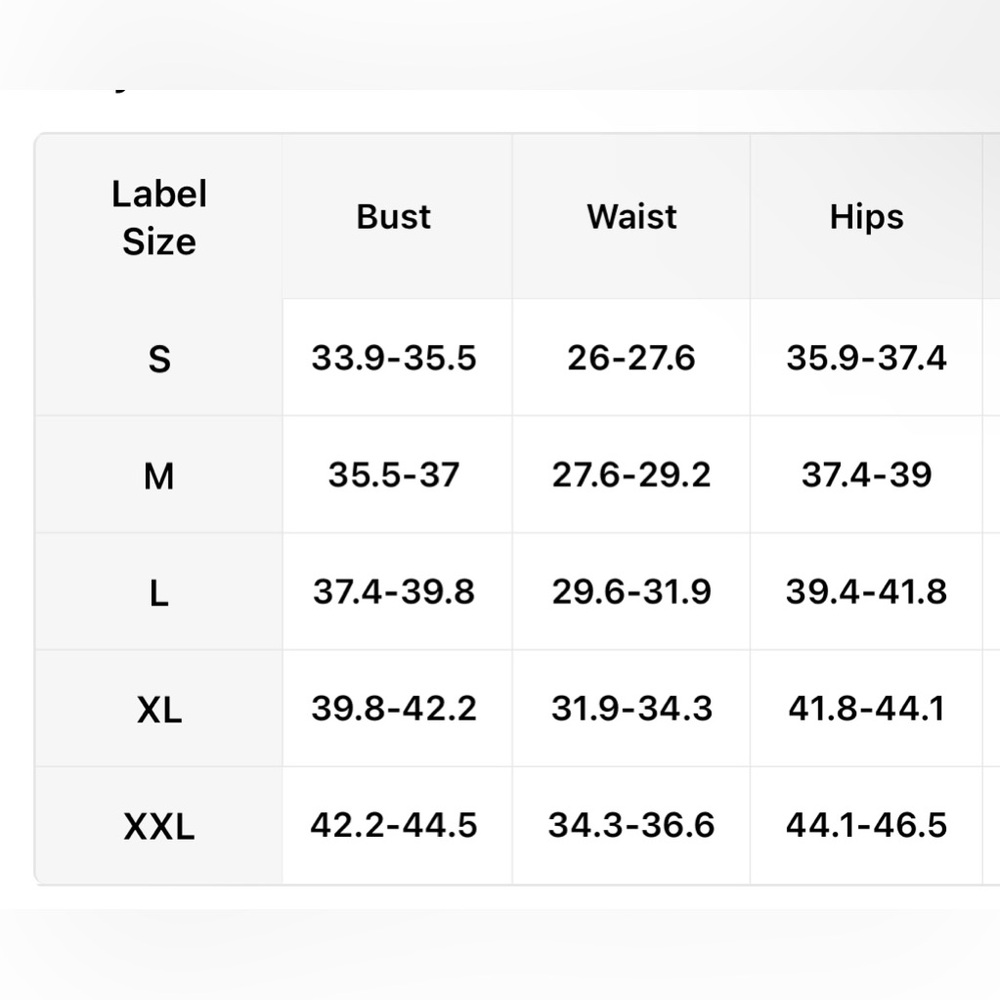The image size is (1000, 1000).
Task: Click the bust value 33.9-35.5
Action: [x=393, y=358]
